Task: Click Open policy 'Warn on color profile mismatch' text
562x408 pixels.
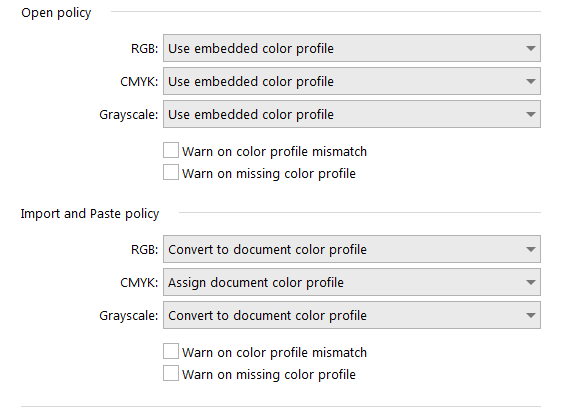Action: tap(275, 152)
